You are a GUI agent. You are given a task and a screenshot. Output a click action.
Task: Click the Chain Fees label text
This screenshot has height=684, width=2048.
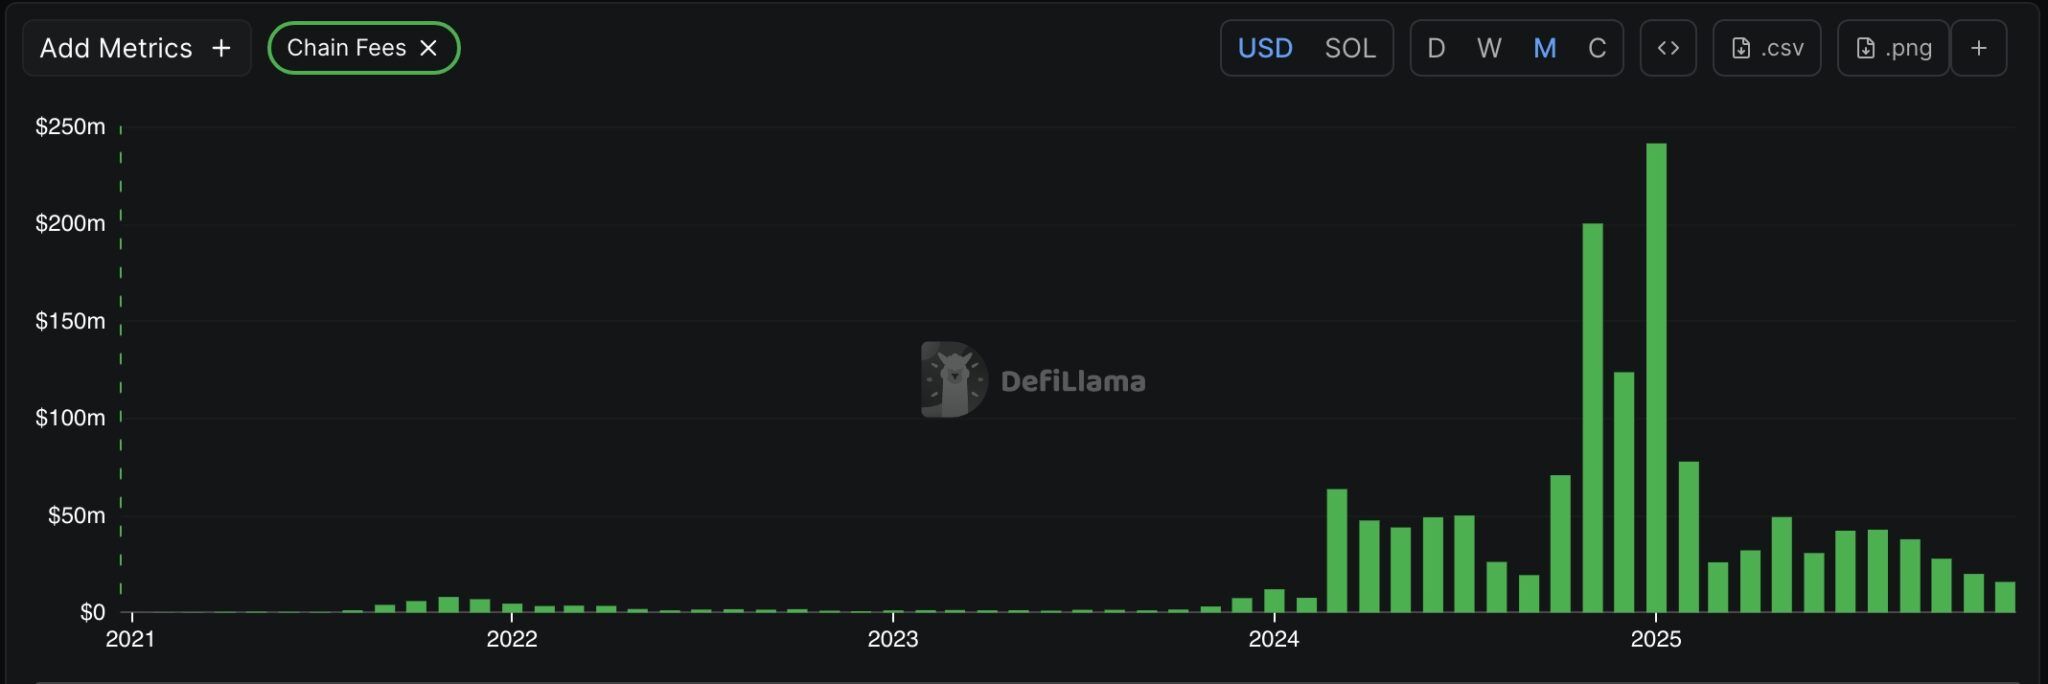346,48
